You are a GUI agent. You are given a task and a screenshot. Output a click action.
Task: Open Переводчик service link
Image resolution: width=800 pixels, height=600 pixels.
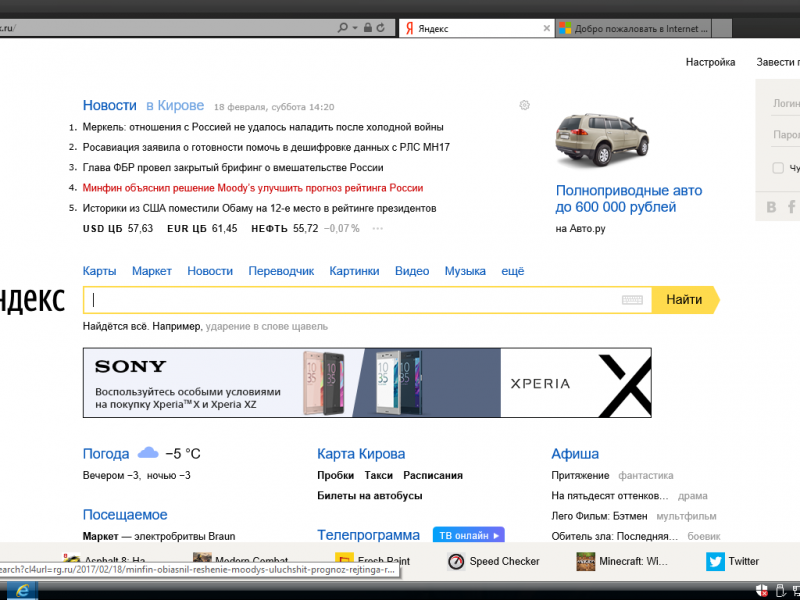(281, 271)
